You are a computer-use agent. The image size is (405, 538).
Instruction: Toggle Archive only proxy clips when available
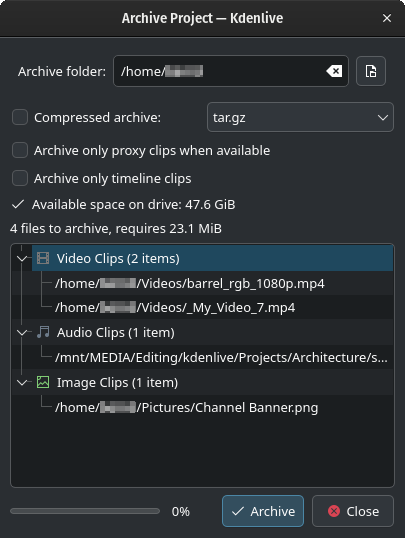pos(20,150)
